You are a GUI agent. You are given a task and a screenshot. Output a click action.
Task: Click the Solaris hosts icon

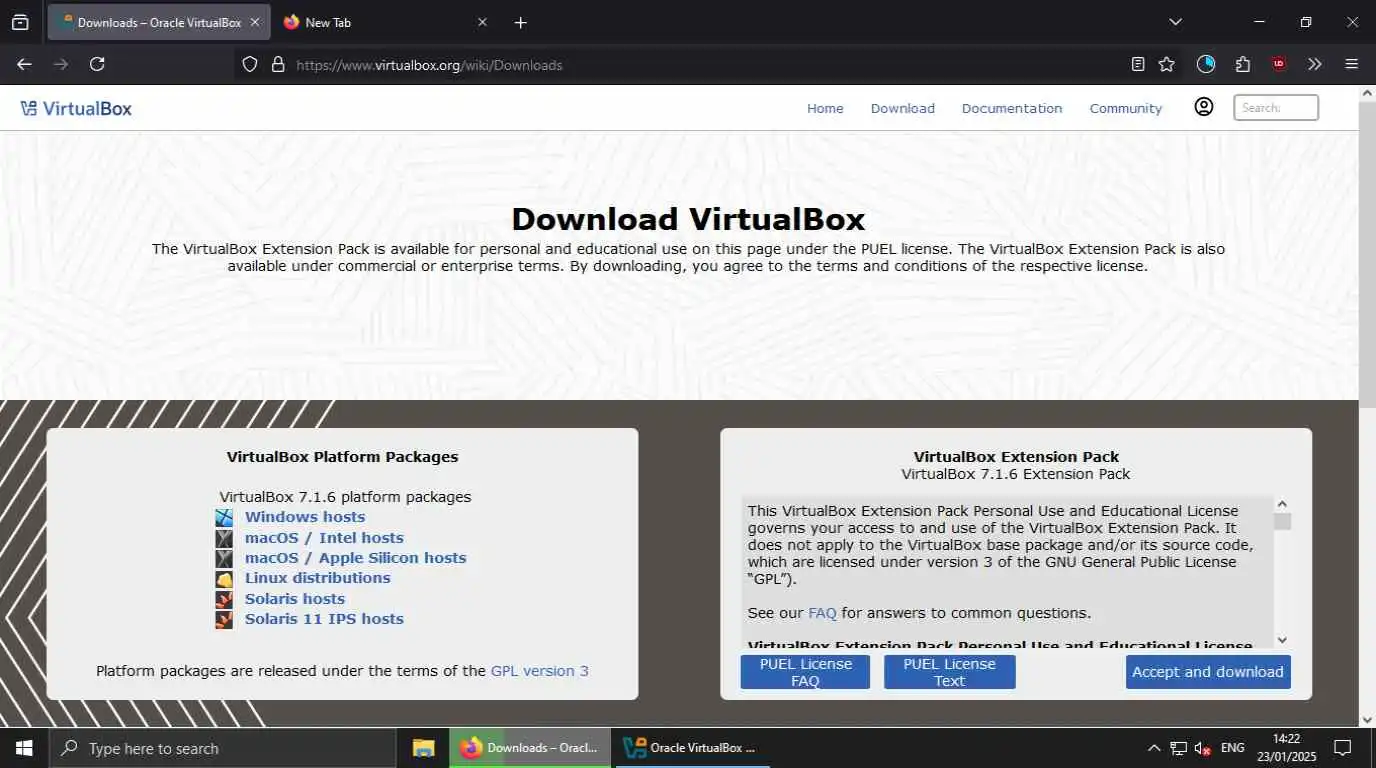tap(224, 599)
